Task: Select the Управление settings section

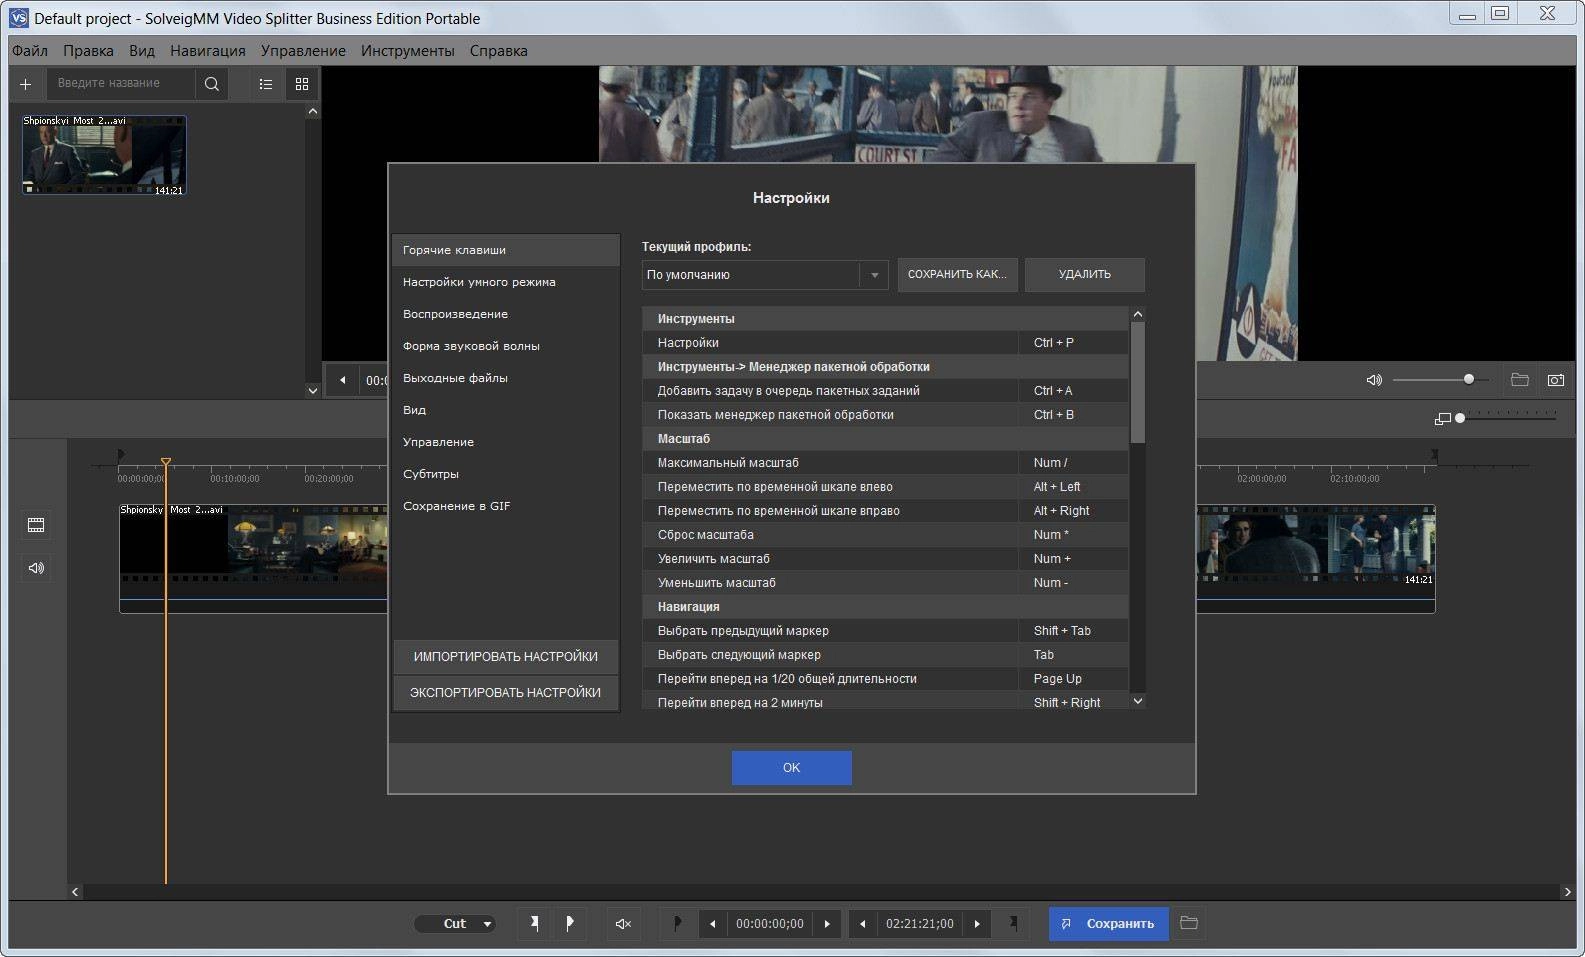Action: [x=506, y=442]
